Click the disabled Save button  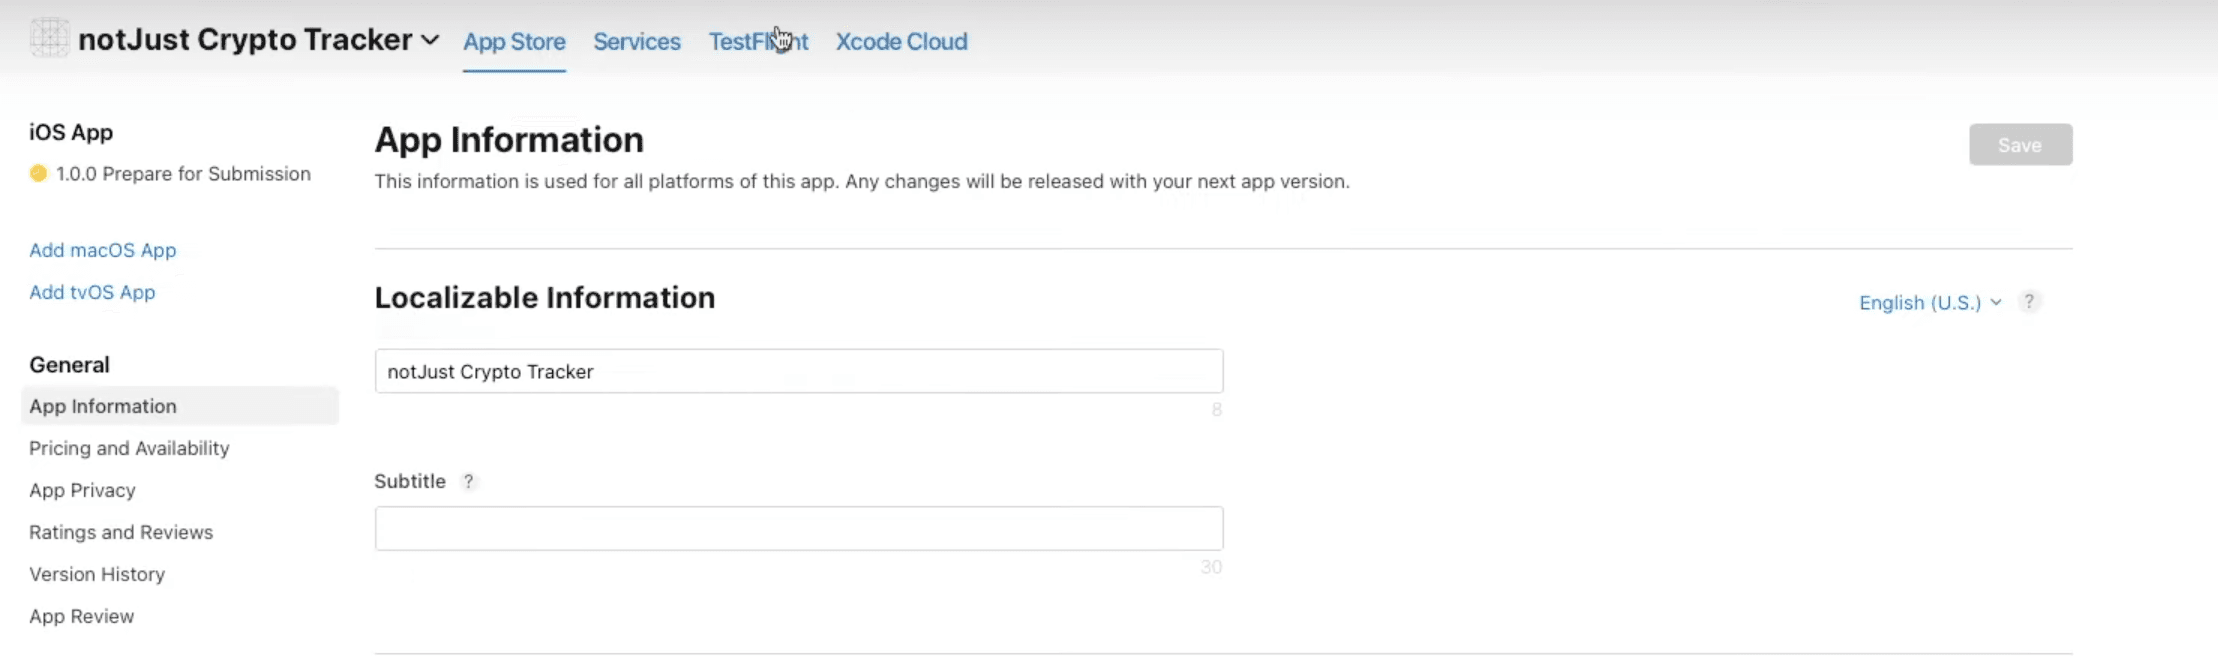(2020, 145)
